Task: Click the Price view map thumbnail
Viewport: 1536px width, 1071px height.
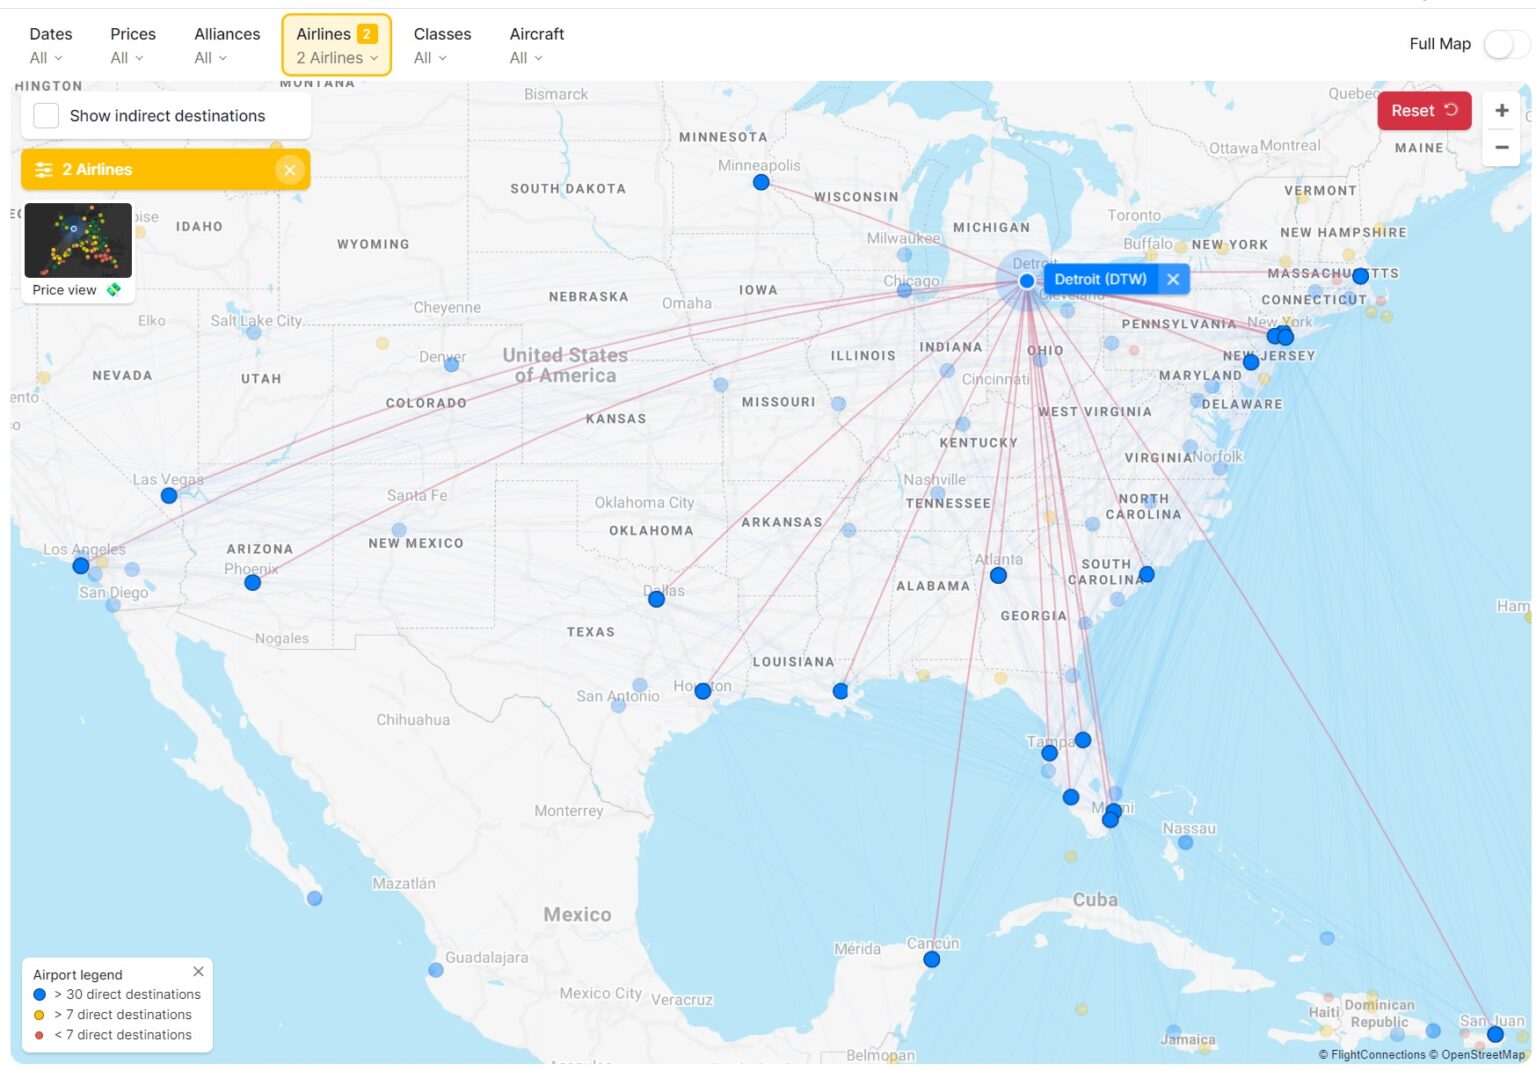Action: 78,240
